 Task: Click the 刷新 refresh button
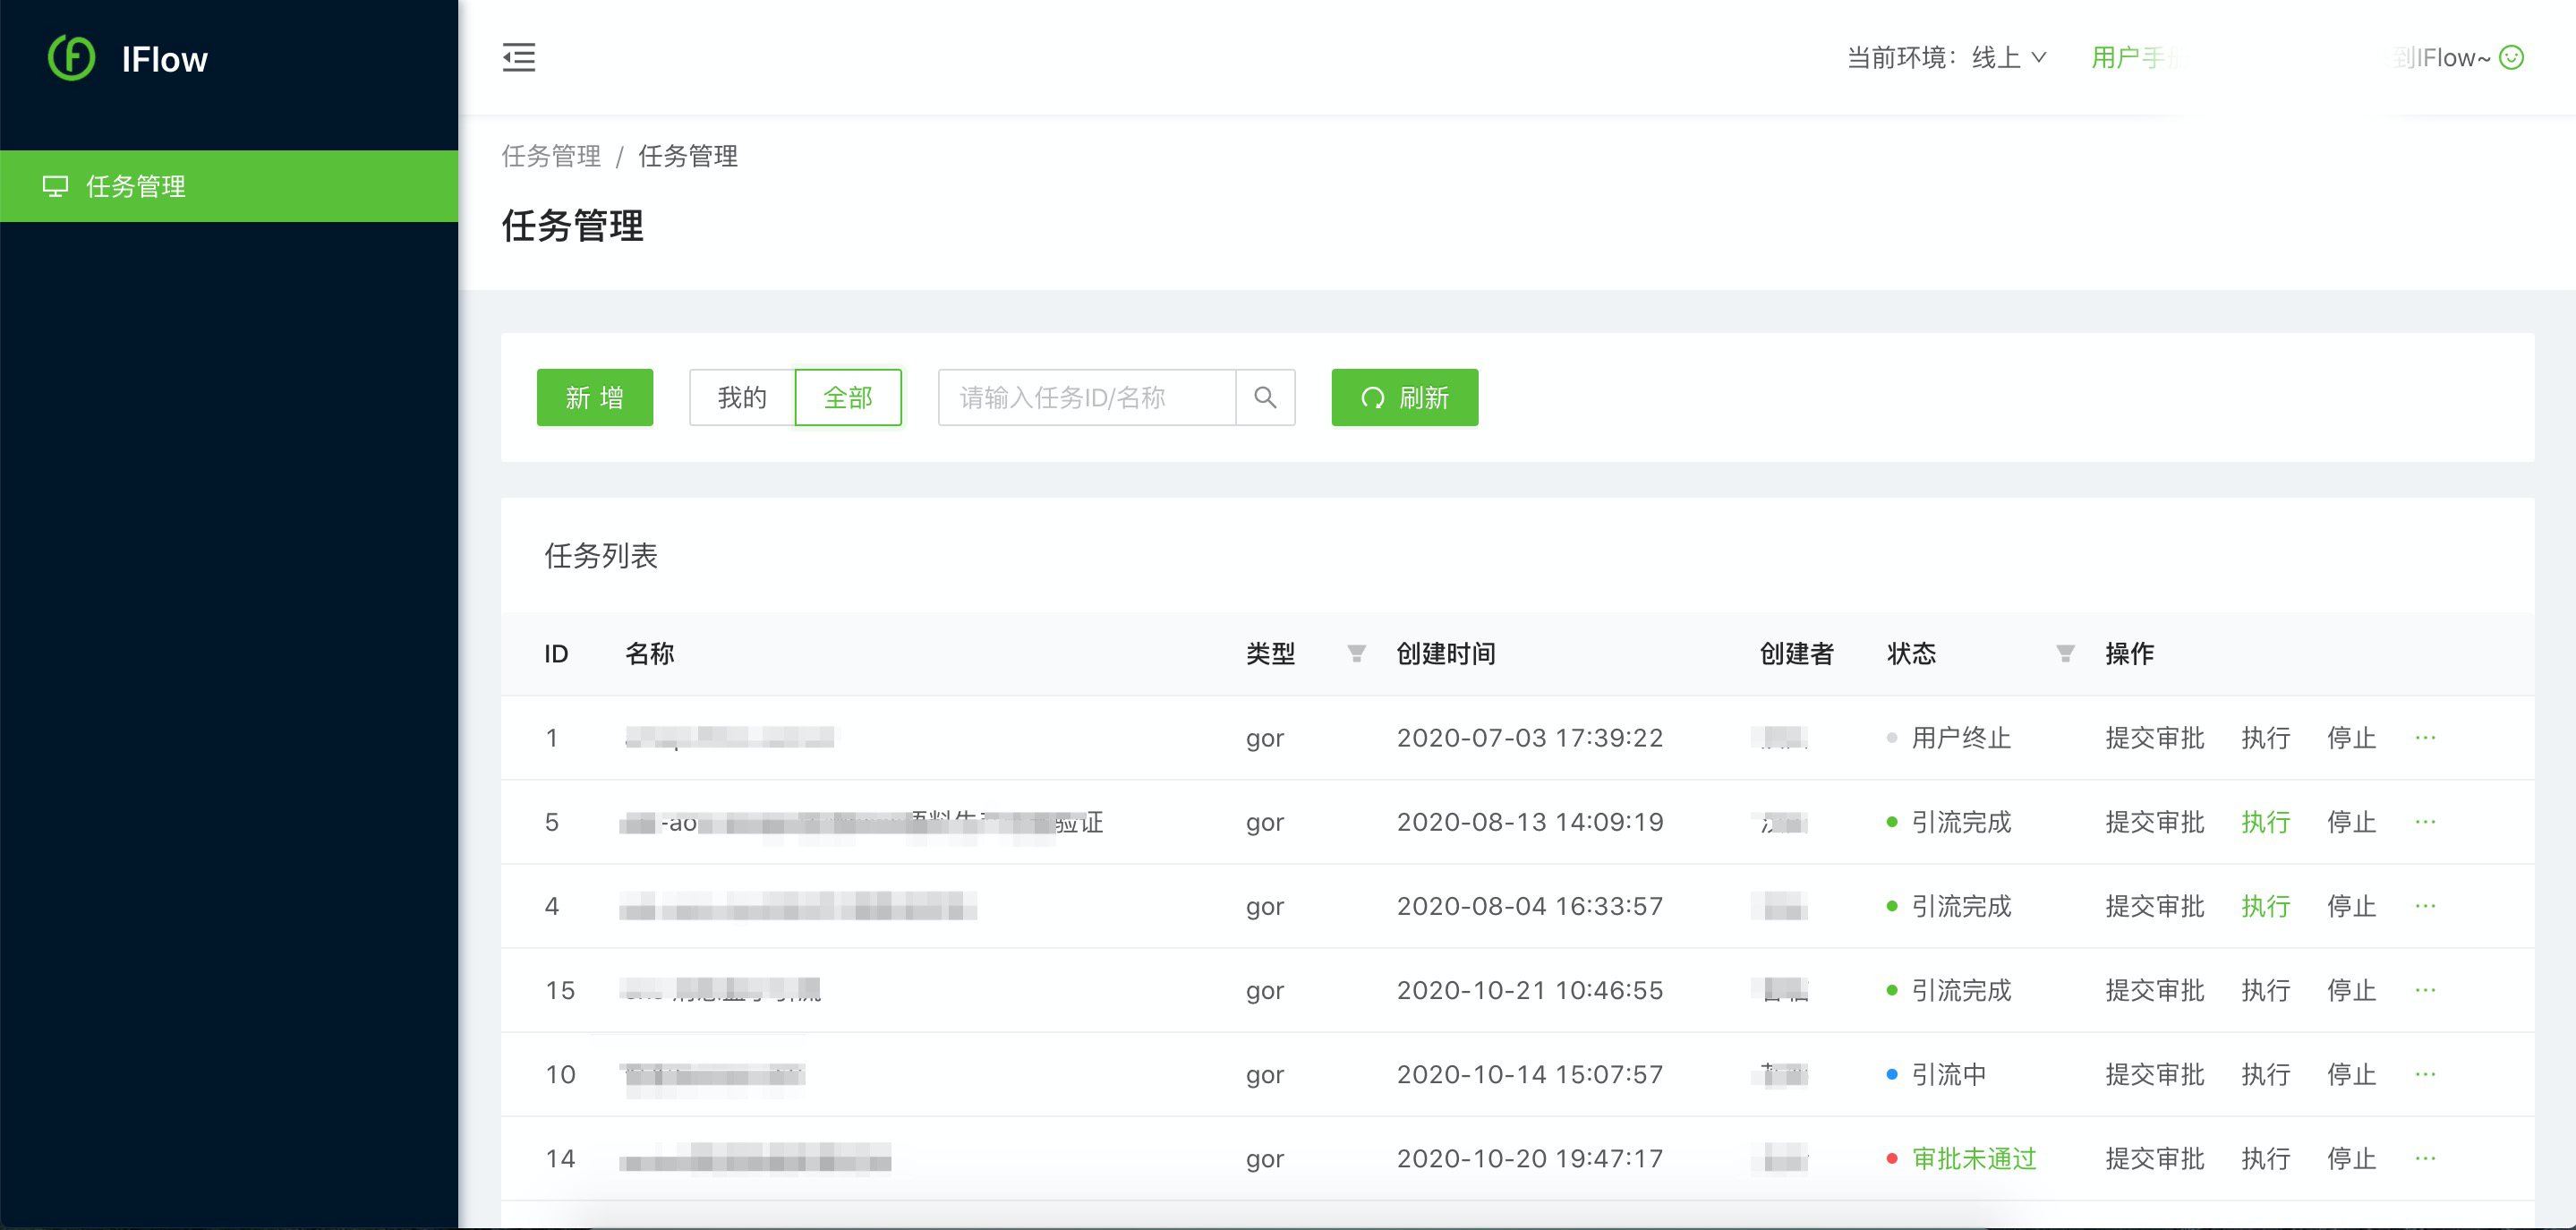pos(1404,397)
